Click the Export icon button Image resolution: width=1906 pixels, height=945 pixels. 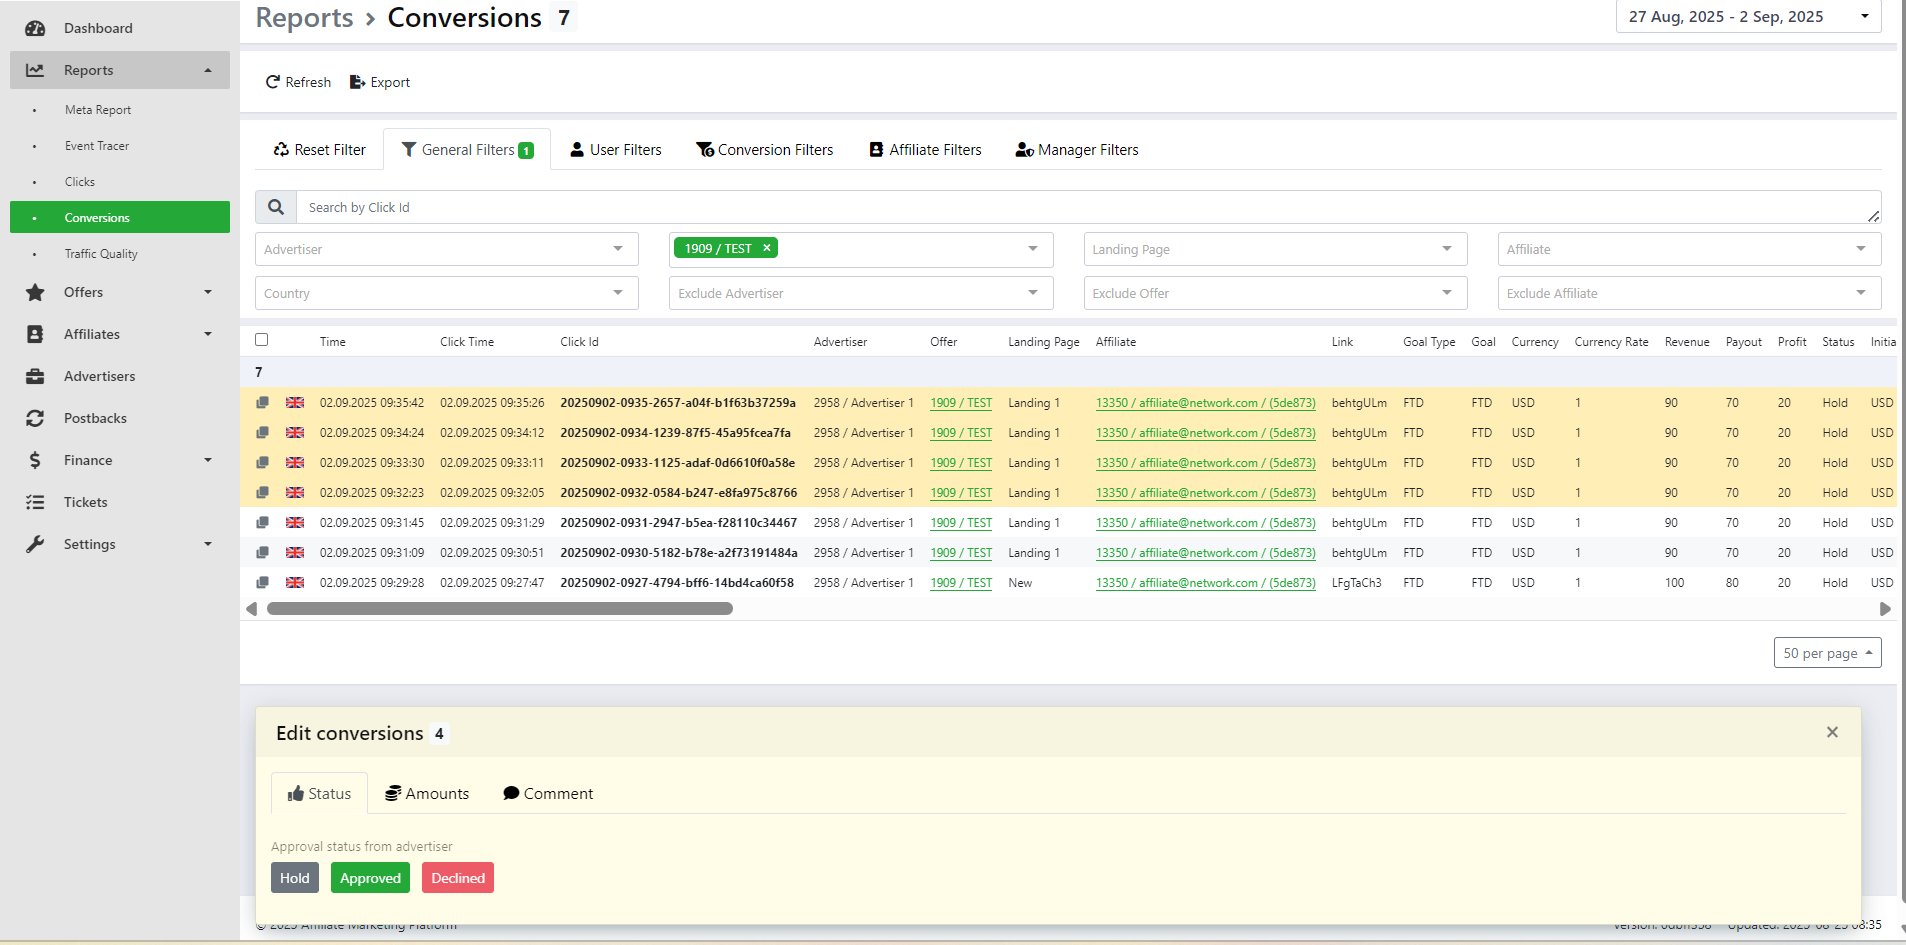tap(379, 82)
